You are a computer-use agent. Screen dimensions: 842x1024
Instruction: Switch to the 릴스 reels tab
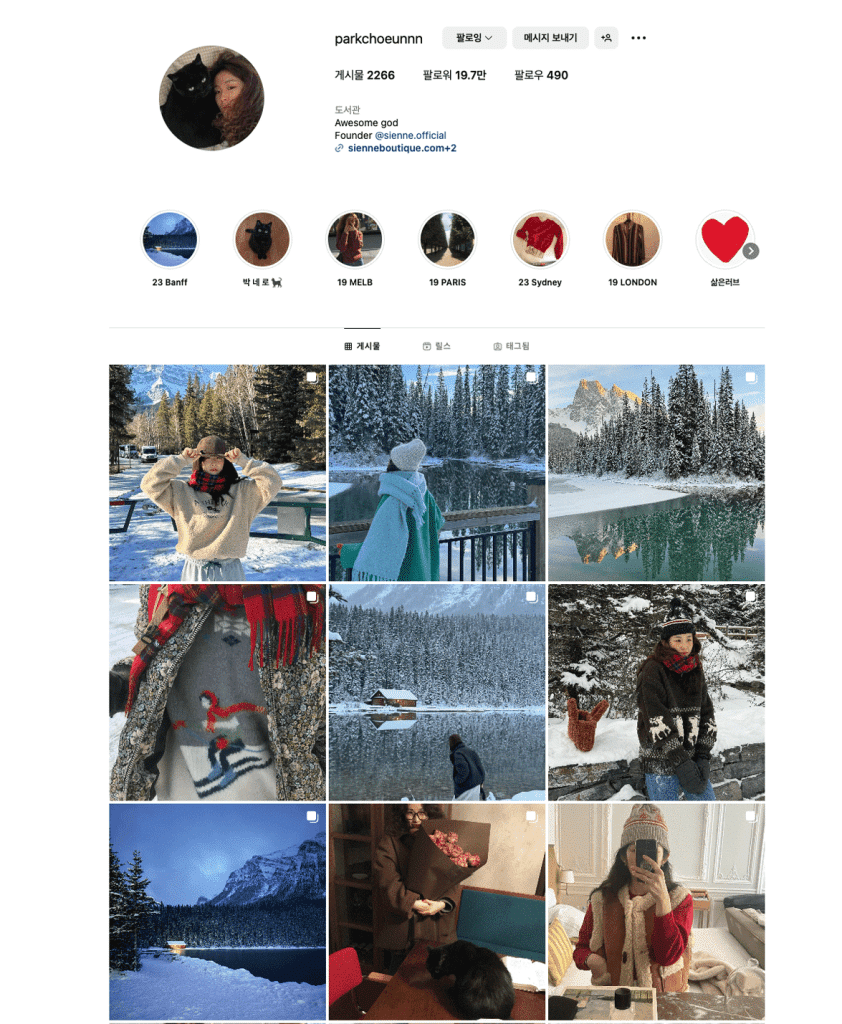436,346
